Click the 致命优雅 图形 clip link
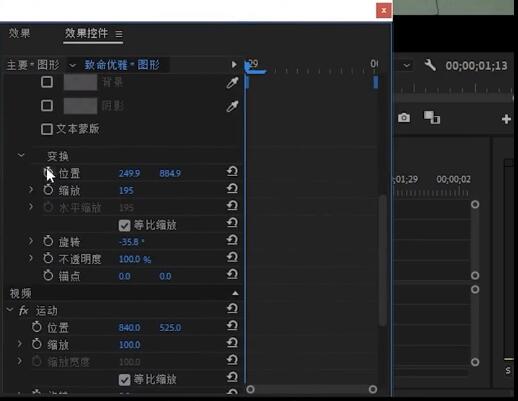This screenshot has width=518, height=401. (122, 65)
